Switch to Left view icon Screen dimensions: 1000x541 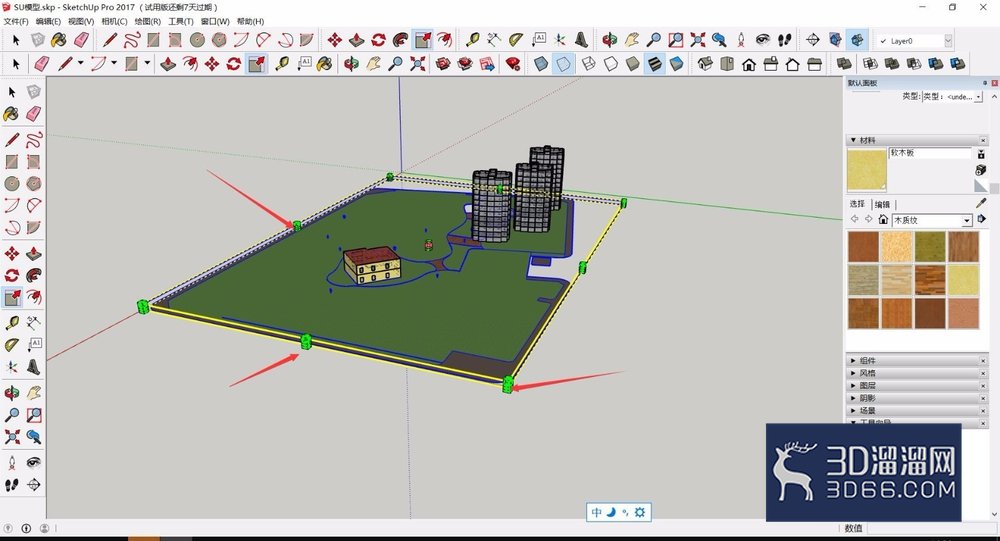coord(814,64)
